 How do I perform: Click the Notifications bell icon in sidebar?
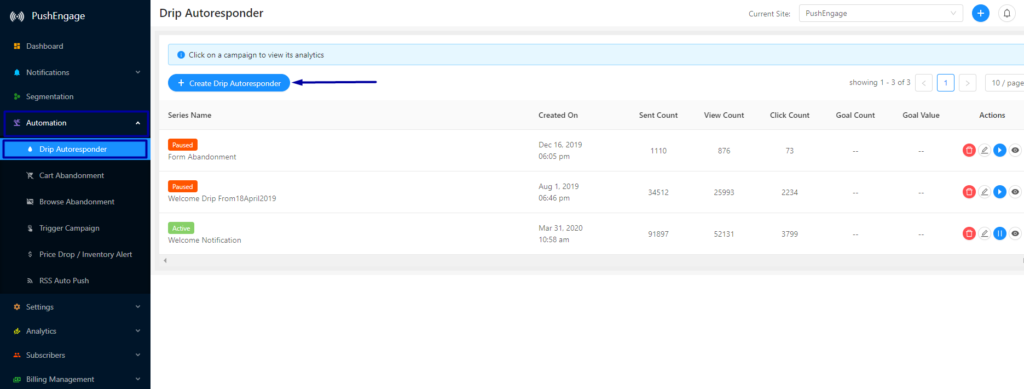pos(17,72)
